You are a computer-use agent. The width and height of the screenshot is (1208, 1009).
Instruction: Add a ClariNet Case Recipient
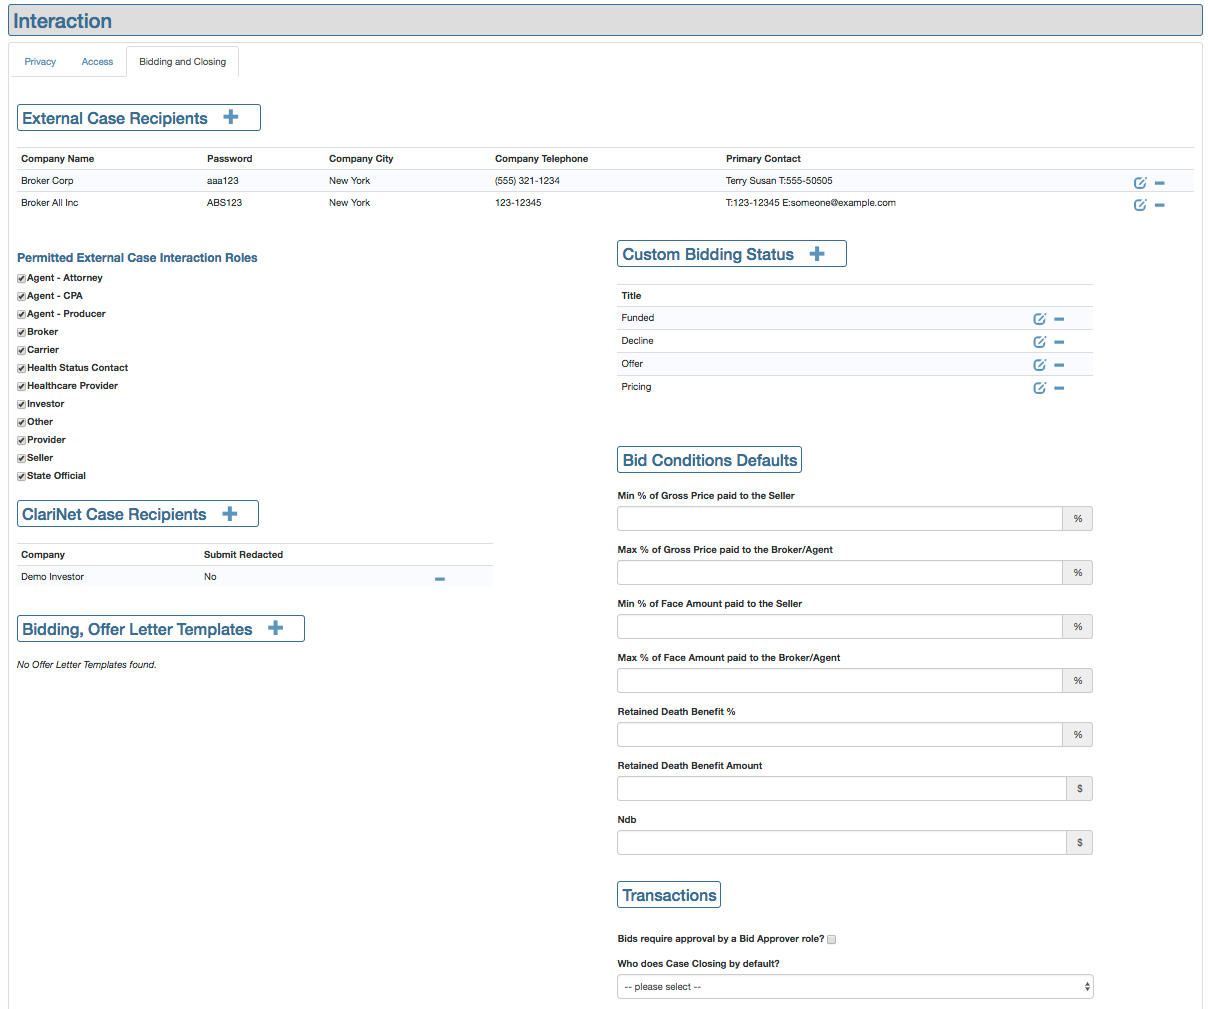tap(230, 514)
